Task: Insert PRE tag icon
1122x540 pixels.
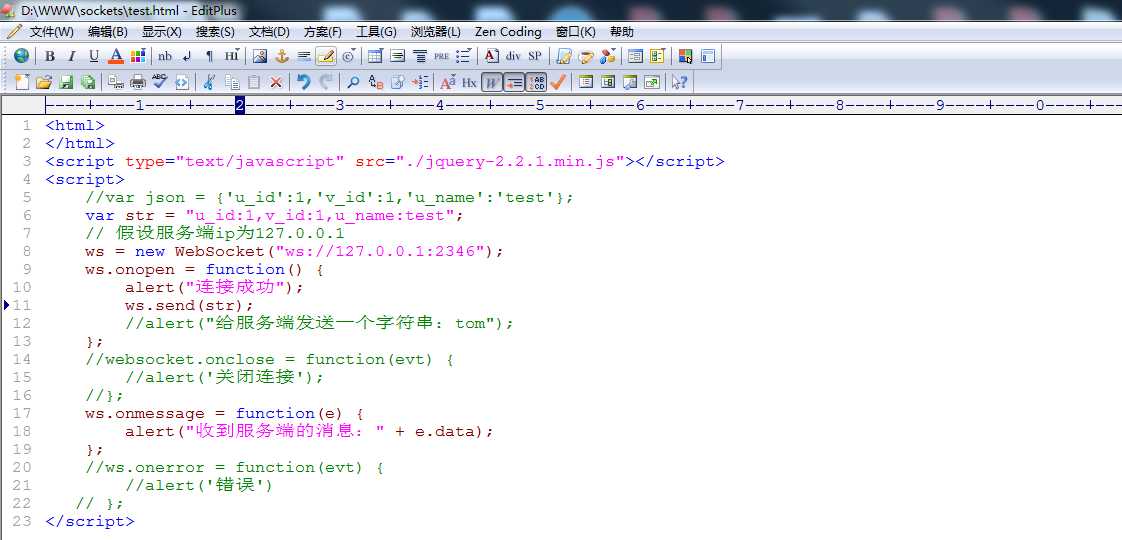Action: point(442,57)
